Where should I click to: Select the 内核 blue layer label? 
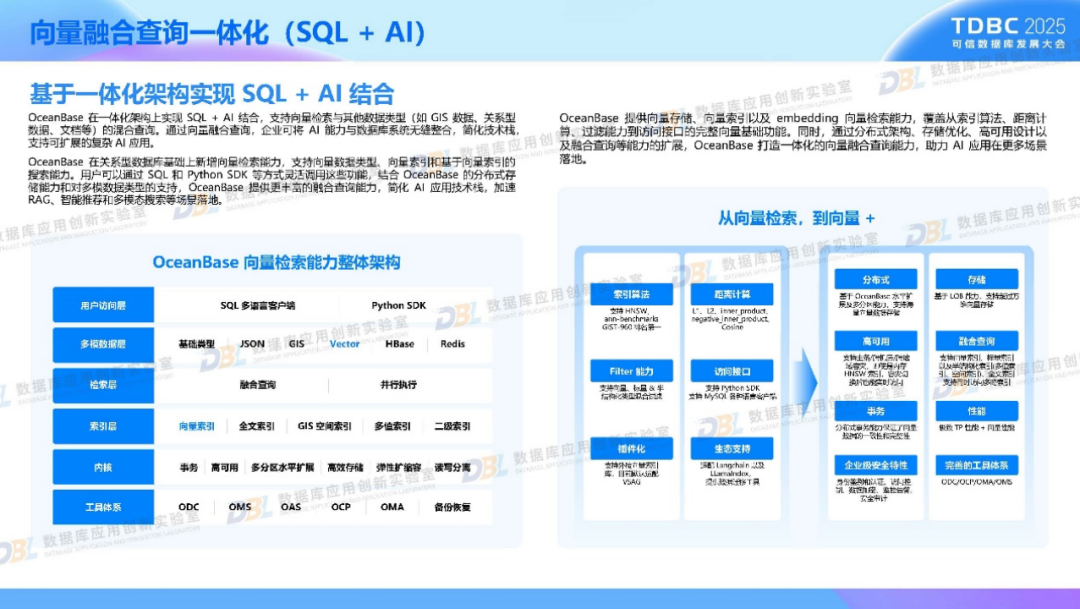point(103,467)
